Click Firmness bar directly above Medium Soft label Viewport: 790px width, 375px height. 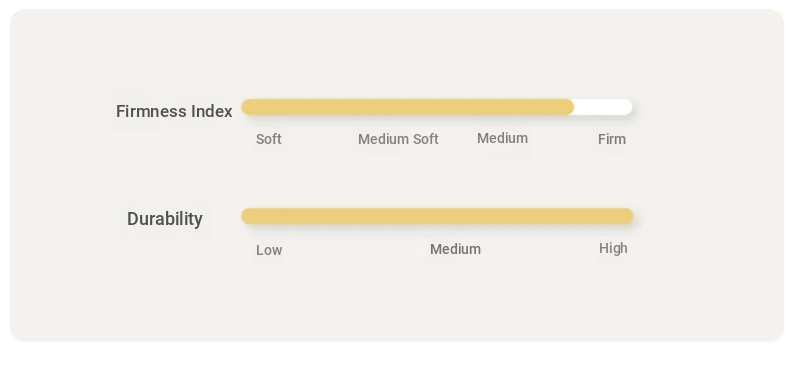(x=398, y=107)
